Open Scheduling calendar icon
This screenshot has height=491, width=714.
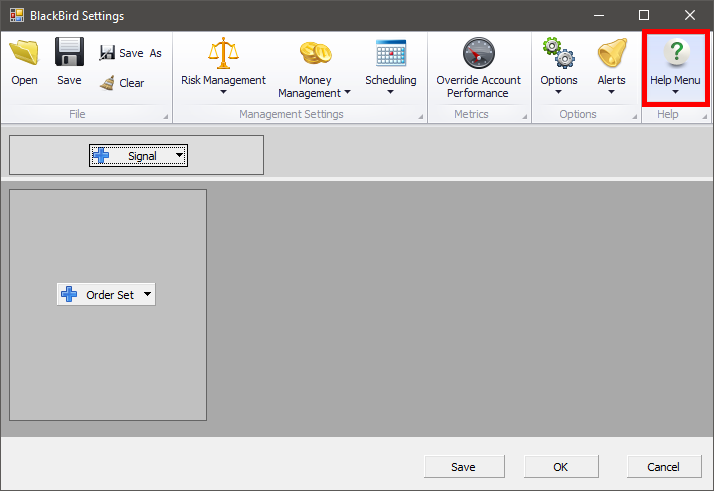(391, 53)
